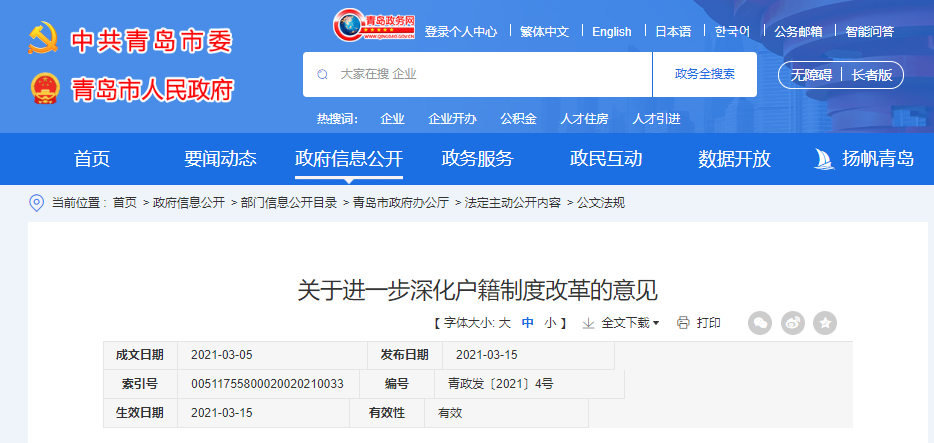This screenshot has width=934, height=443.
Task: Click breadcrumb 部门信息公开目录
Action: (x=289, y=203)
